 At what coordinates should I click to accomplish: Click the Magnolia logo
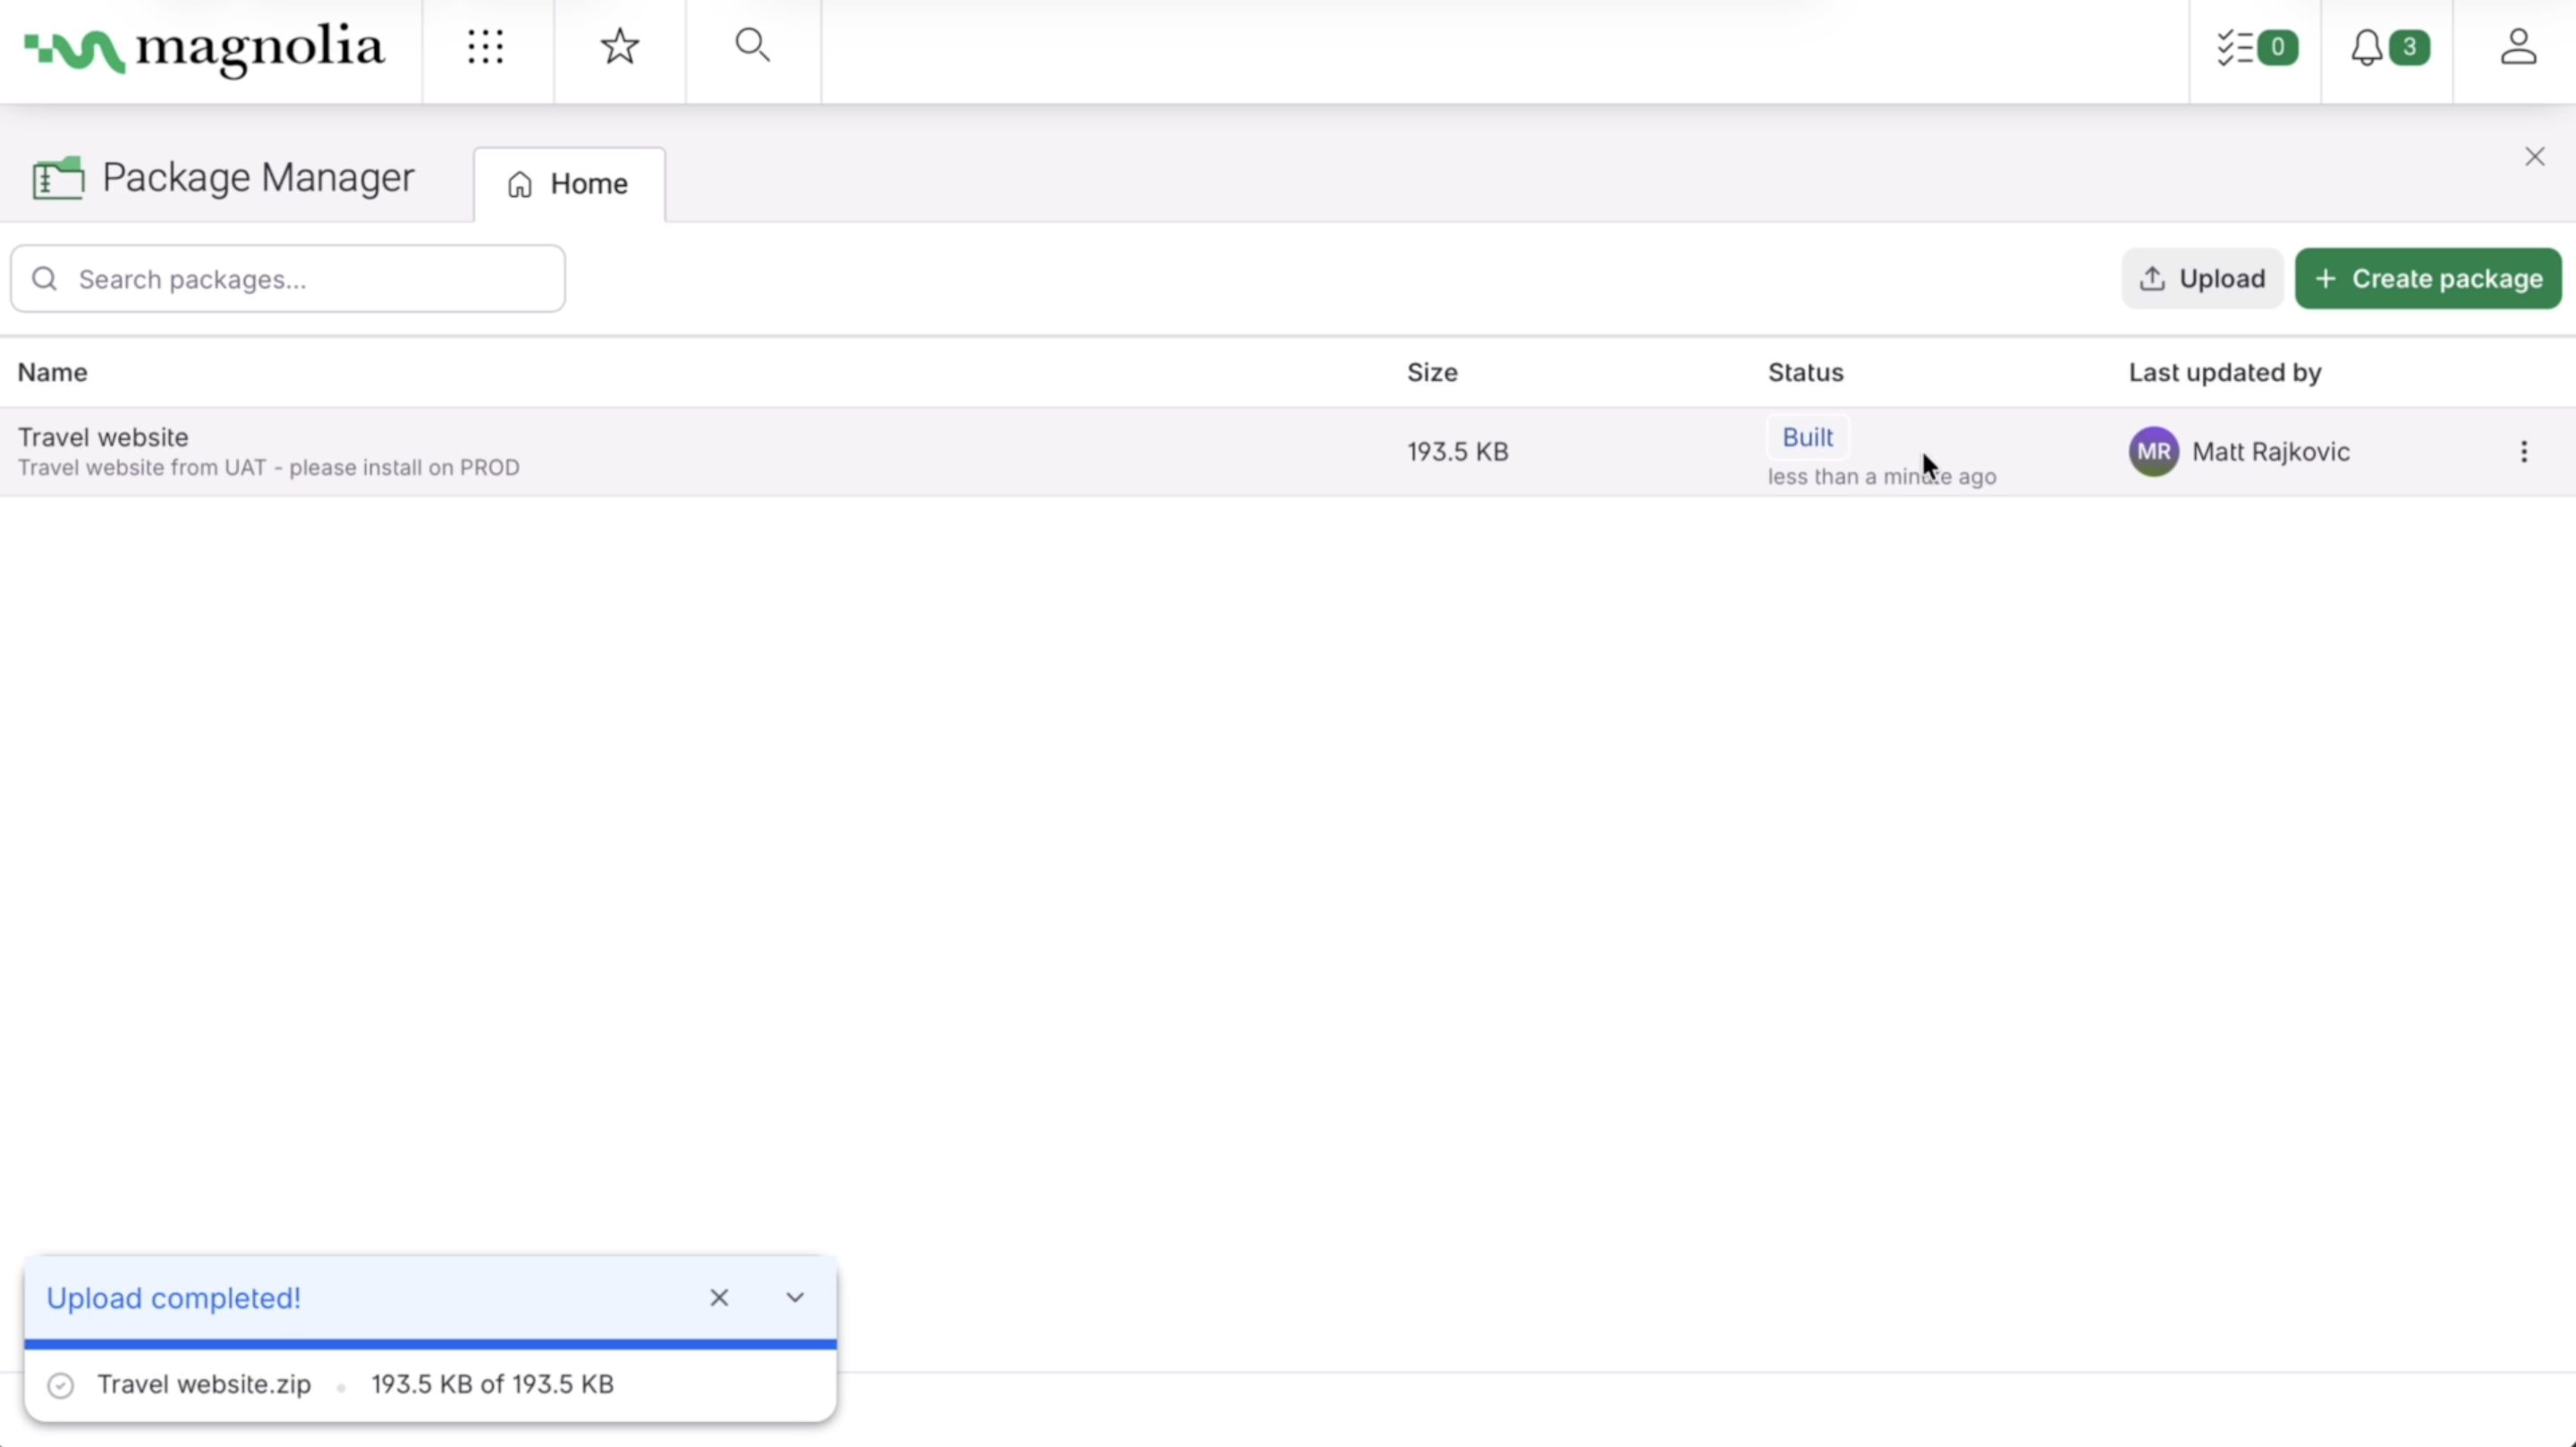[x=203, y=50]
